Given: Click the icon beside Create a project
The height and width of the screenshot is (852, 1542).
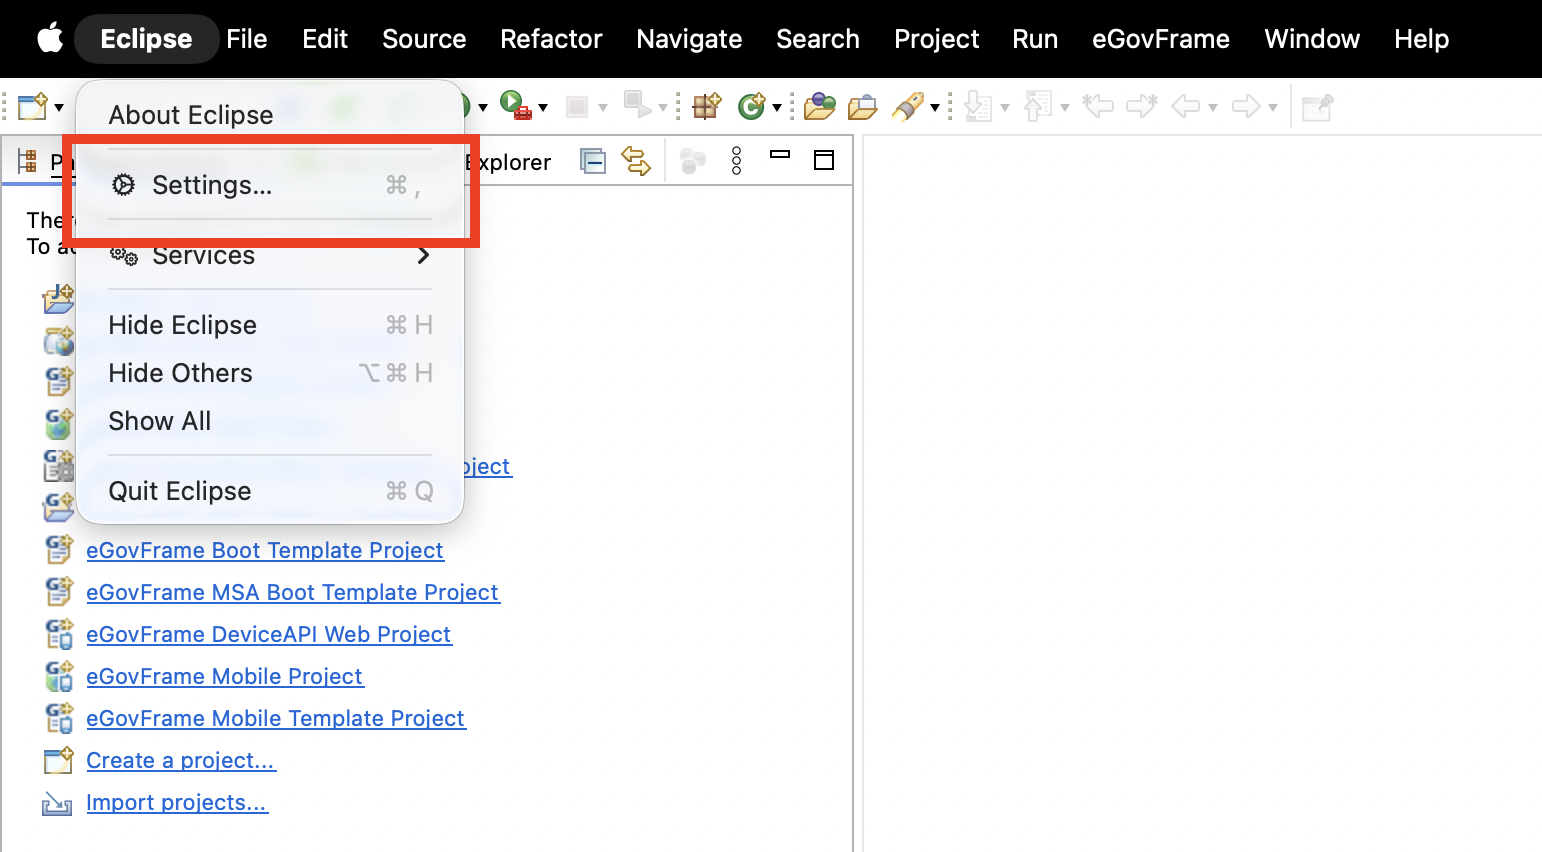Looking at the screenshot, I should [x=59, y=760].
